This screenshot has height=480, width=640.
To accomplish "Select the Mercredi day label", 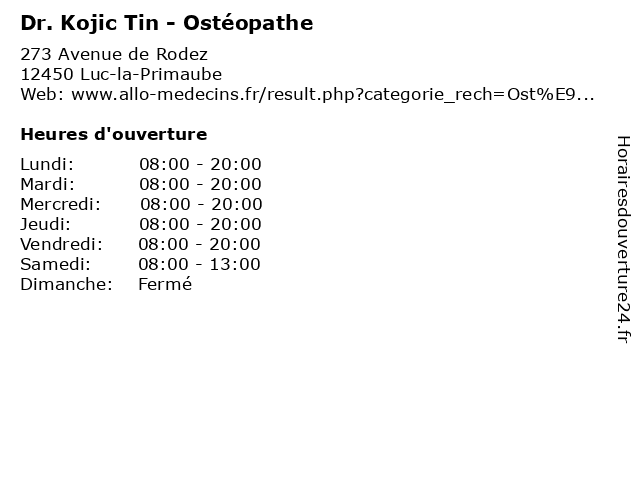I will click(60, 204).
